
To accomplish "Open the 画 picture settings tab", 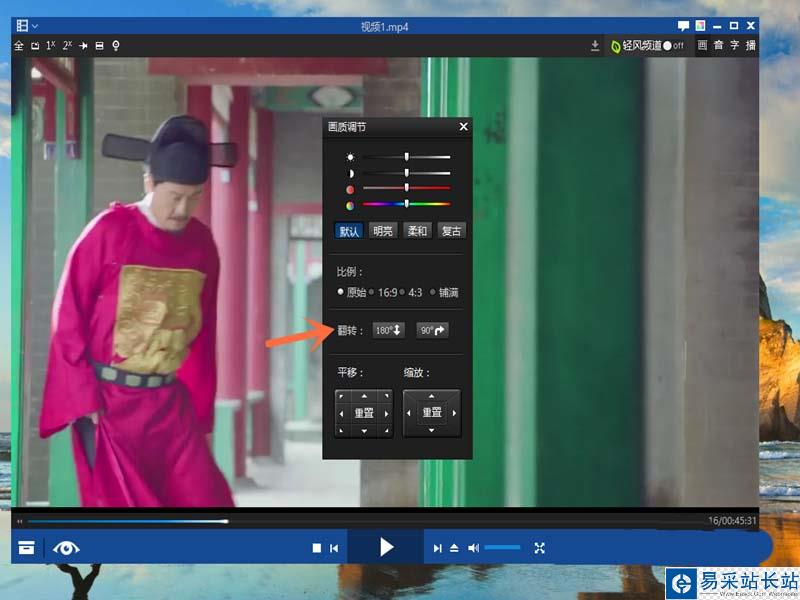I will pyautogui.click(x=703, y=45).
